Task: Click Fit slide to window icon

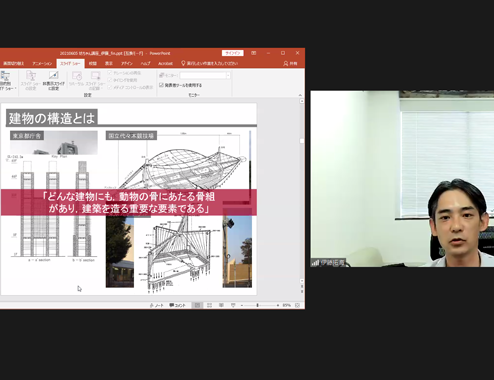Action: point(297,305)
